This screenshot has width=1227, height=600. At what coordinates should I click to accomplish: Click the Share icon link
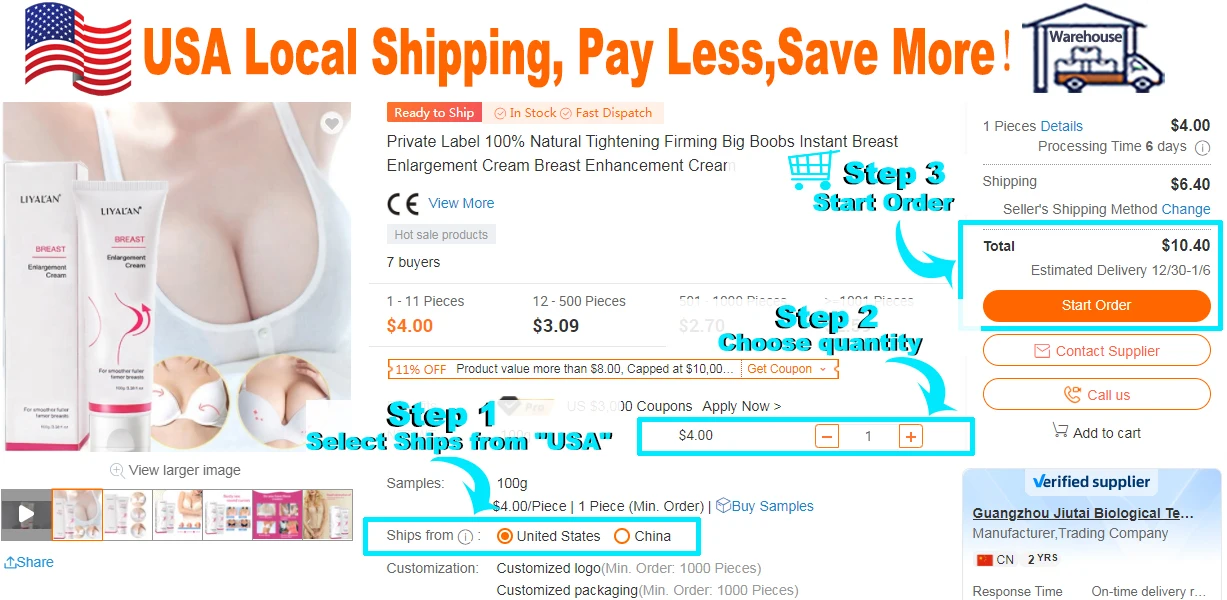[29, 562]
